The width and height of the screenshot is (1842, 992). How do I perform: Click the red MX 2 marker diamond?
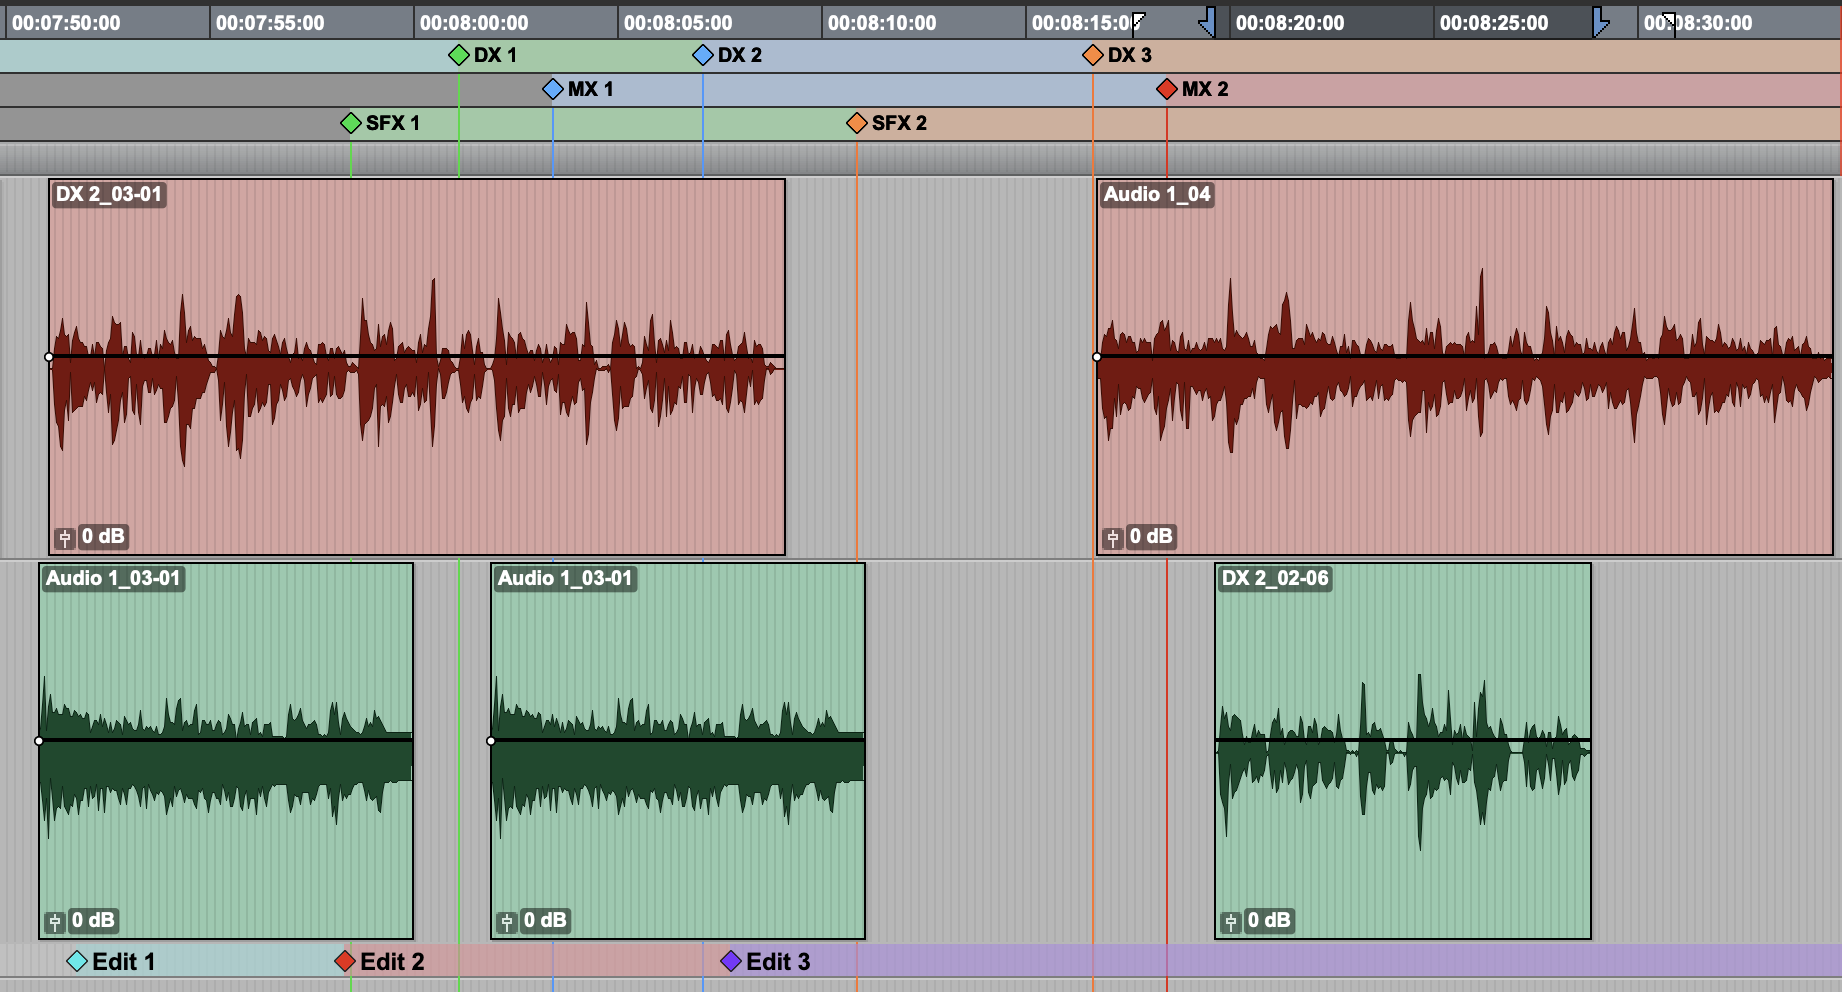tap(1167, 89)
